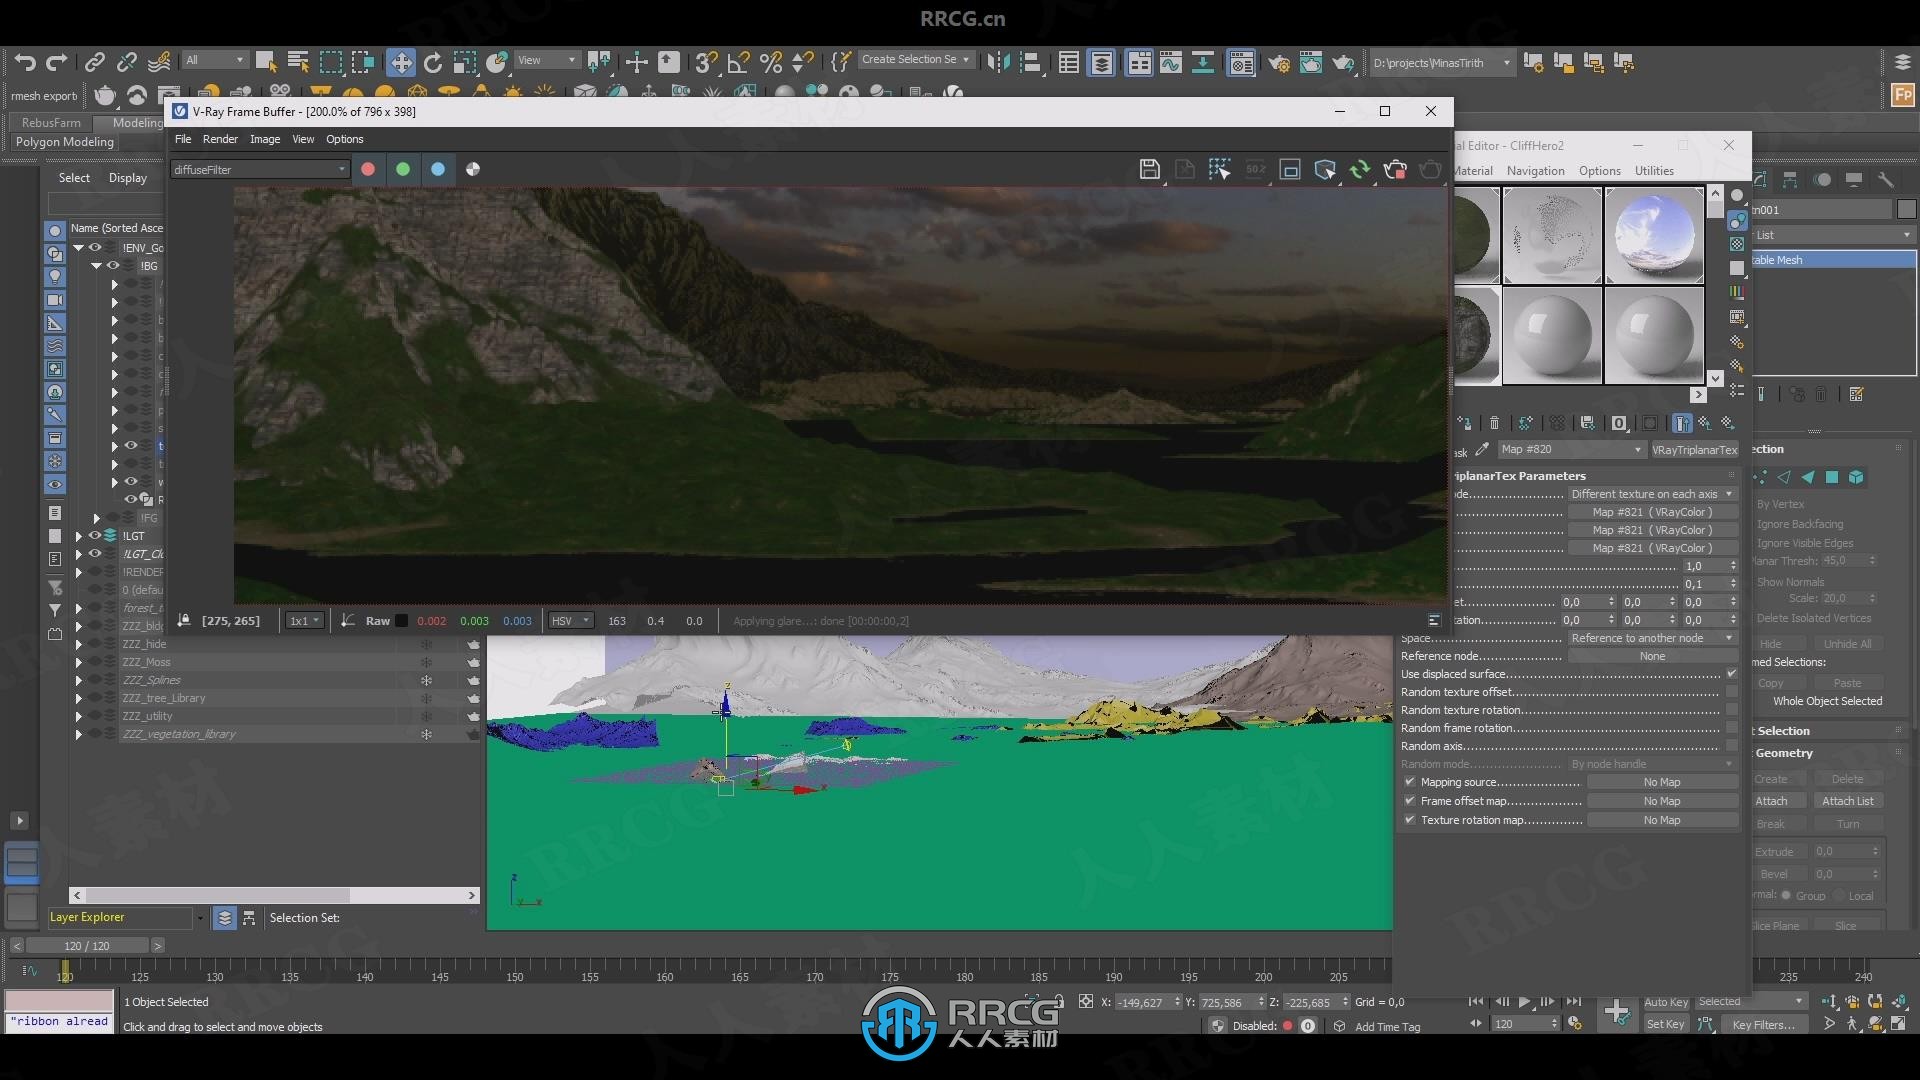This screenshot has width=1920, height=1080.
Task: Open the Map #820 name dropdown
Action: (x=1571, y=449)
